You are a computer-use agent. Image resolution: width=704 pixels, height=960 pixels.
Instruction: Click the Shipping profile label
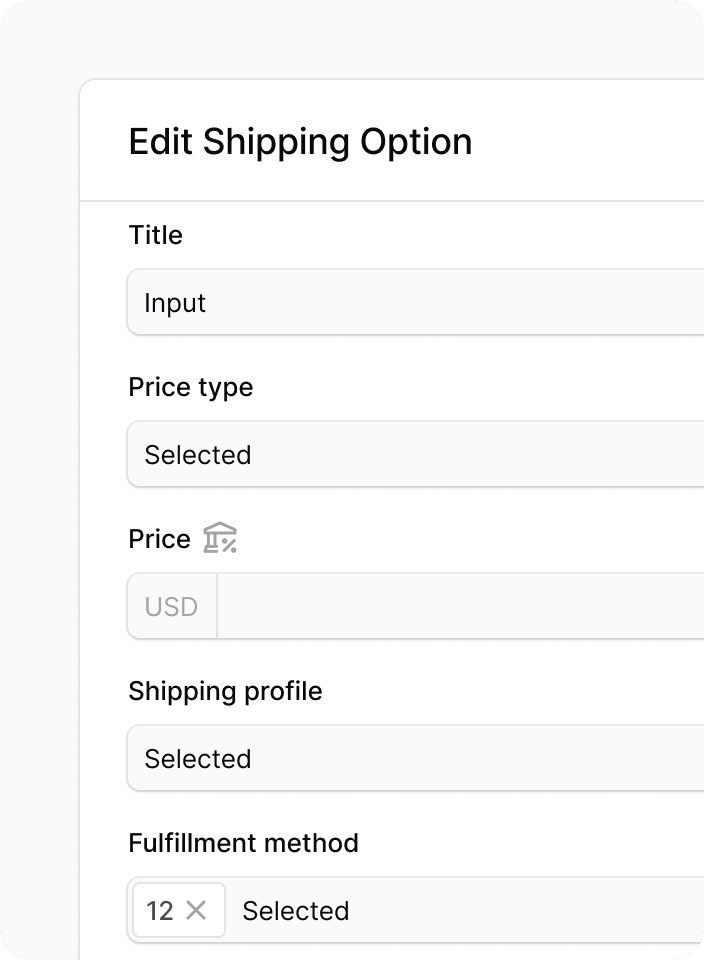pyautogui.click(x=225, y=691)
